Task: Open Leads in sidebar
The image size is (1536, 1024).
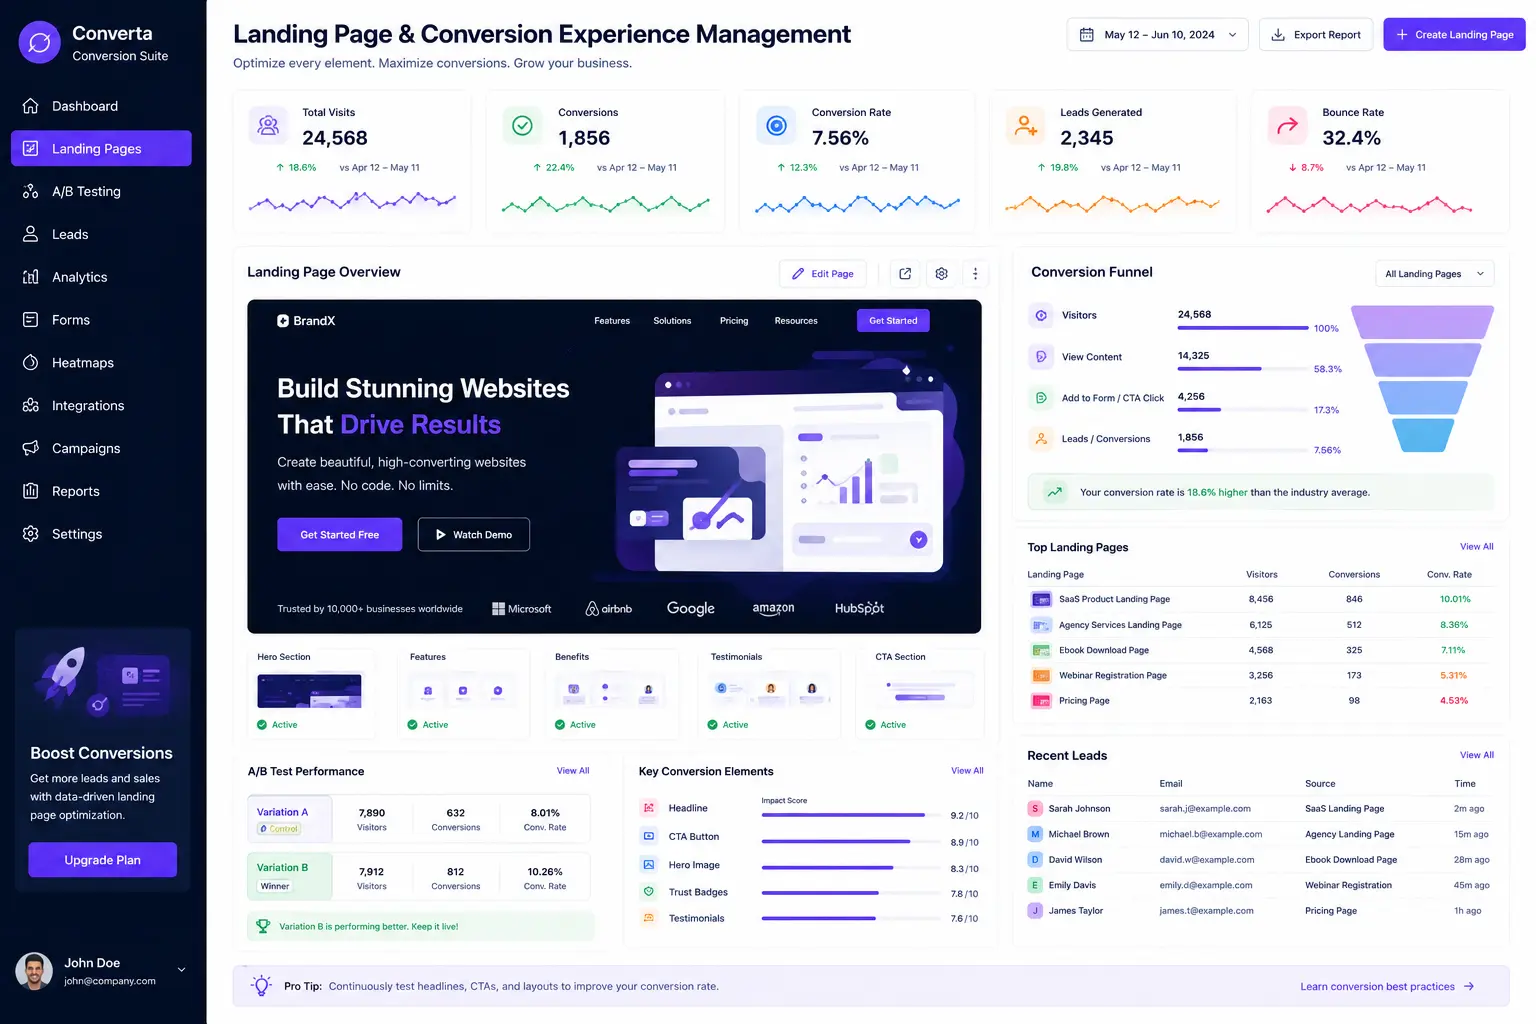Action: tap(101, 234)
